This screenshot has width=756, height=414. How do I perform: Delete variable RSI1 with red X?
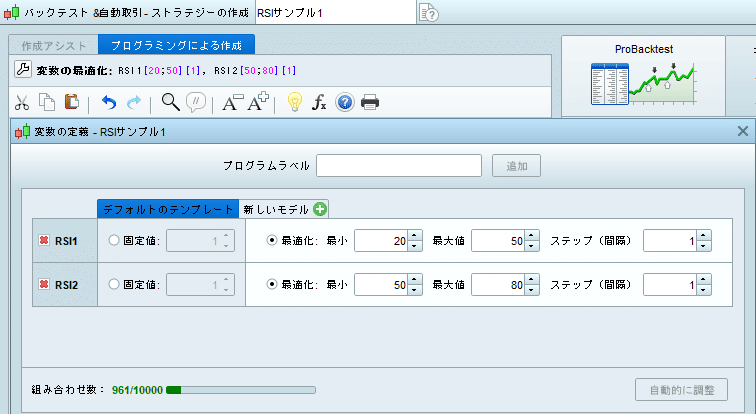[44, 240]
